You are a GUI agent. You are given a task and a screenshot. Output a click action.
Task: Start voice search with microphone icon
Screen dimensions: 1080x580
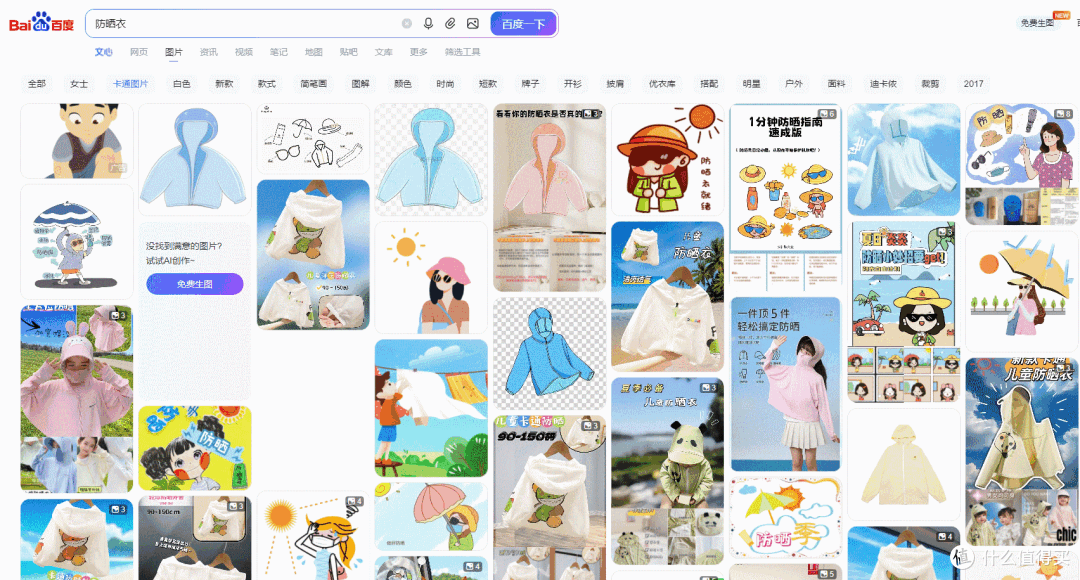pos(428,23)
